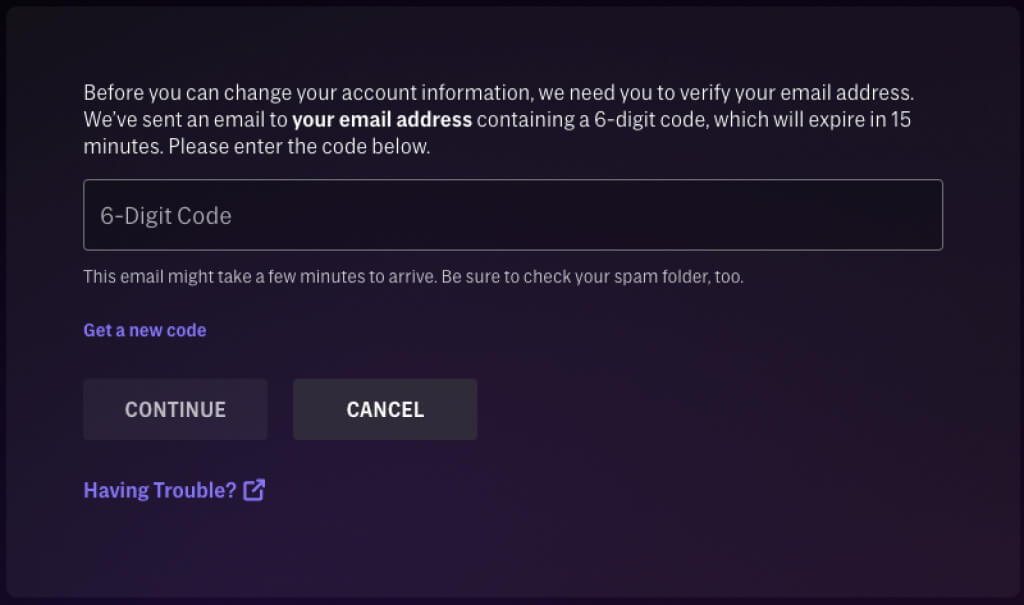Screen dimensions: 1024x605
Task: Click the square-with-arrow help icon
Action: click(255, 490)
